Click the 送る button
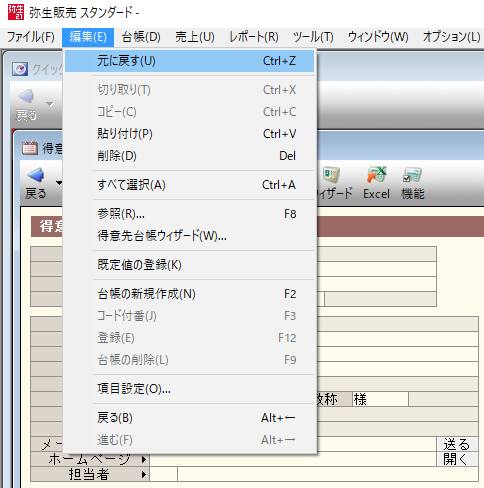The image size is (484, 488). pos(456,444)
